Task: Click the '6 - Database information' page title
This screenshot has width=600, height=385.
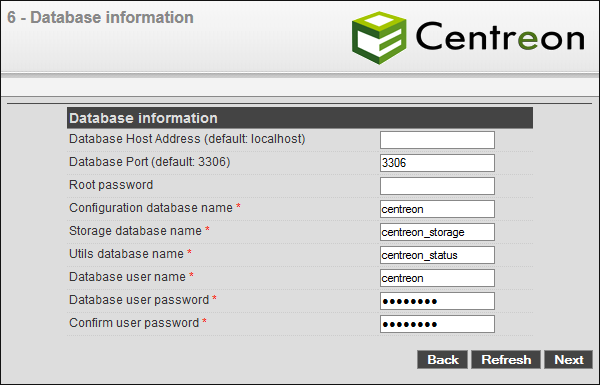Action: [x=100, y=18]
